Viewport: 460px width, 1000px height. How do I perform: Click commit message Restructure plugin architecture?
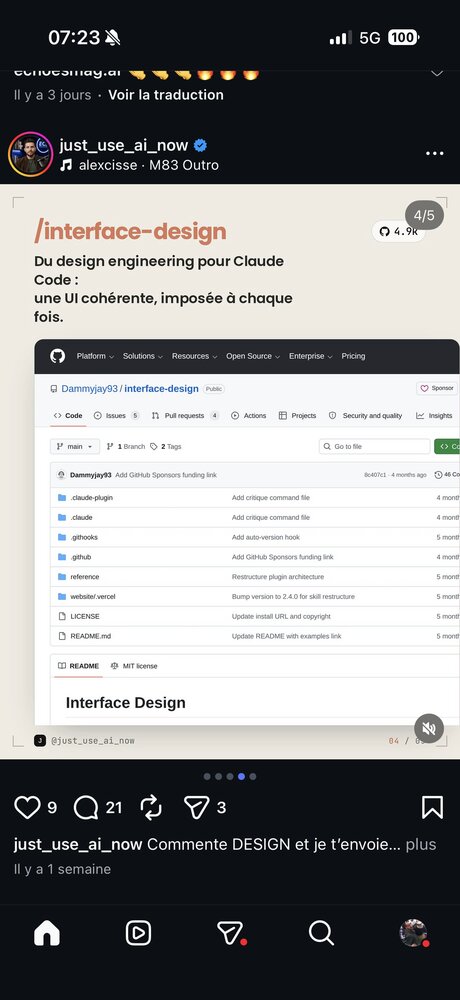point(278,577)
